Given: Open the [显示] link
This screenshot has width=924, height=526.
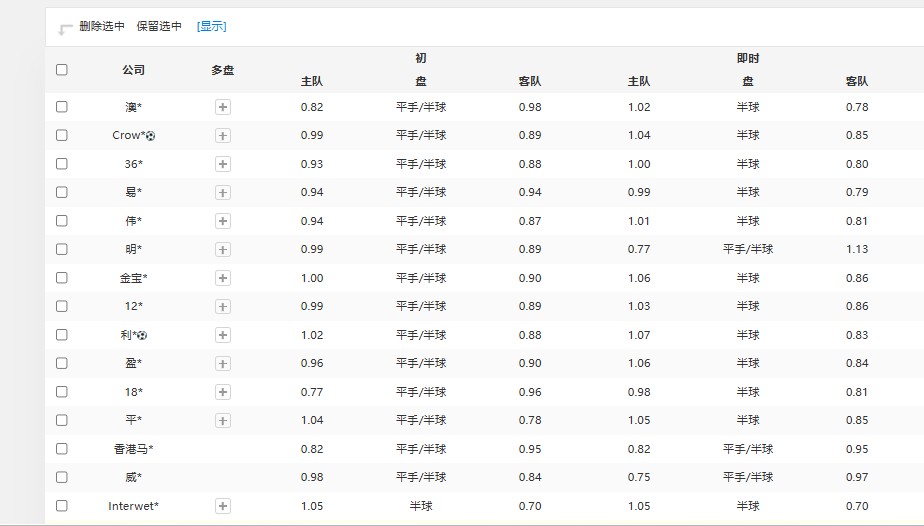Looking at the screenshot, I should (211, 27).
